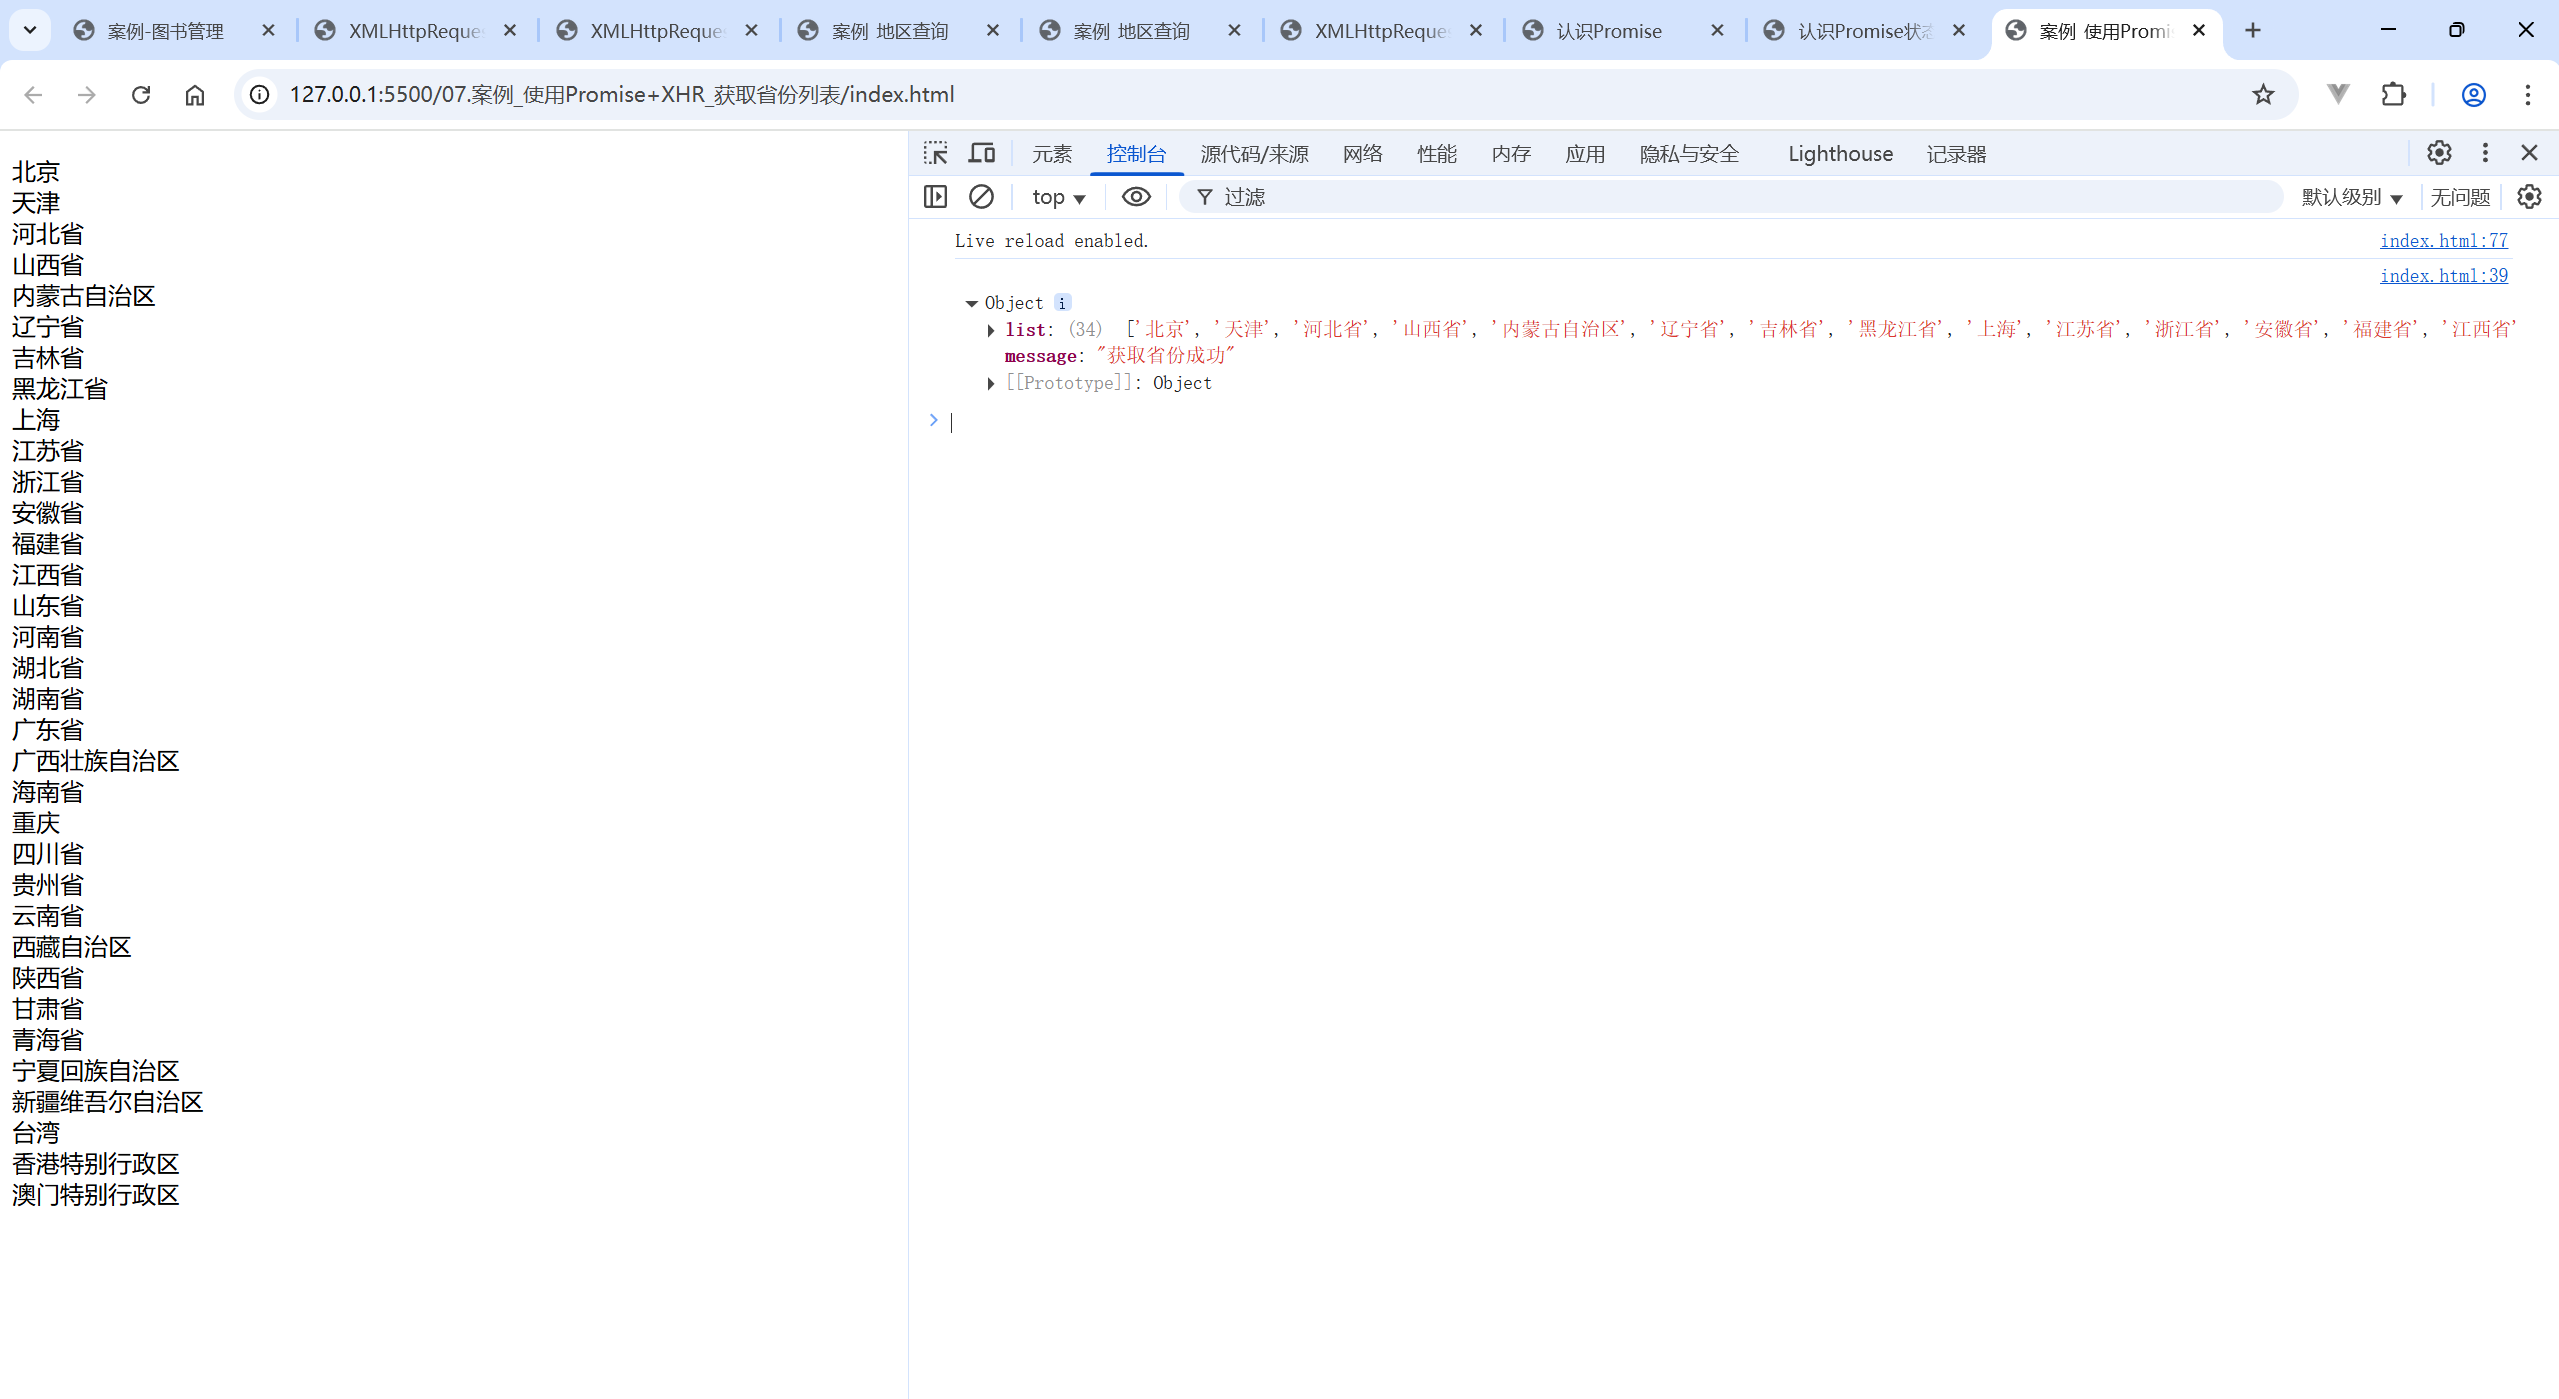Open the index.html:39 source link
Screen dimensions: 2559x1399
pyautogui.click(x=2443, y=275)
